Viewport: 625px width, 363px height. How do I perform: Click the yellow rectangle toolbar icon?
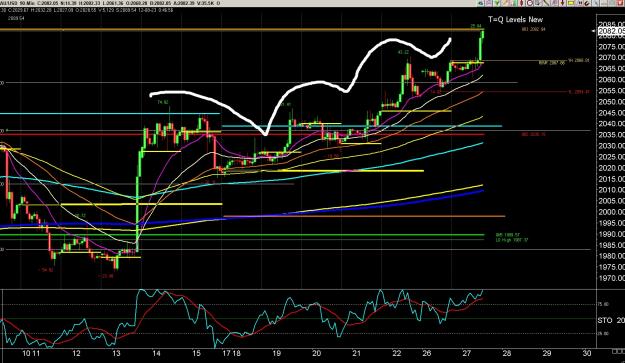pos(570,3)
